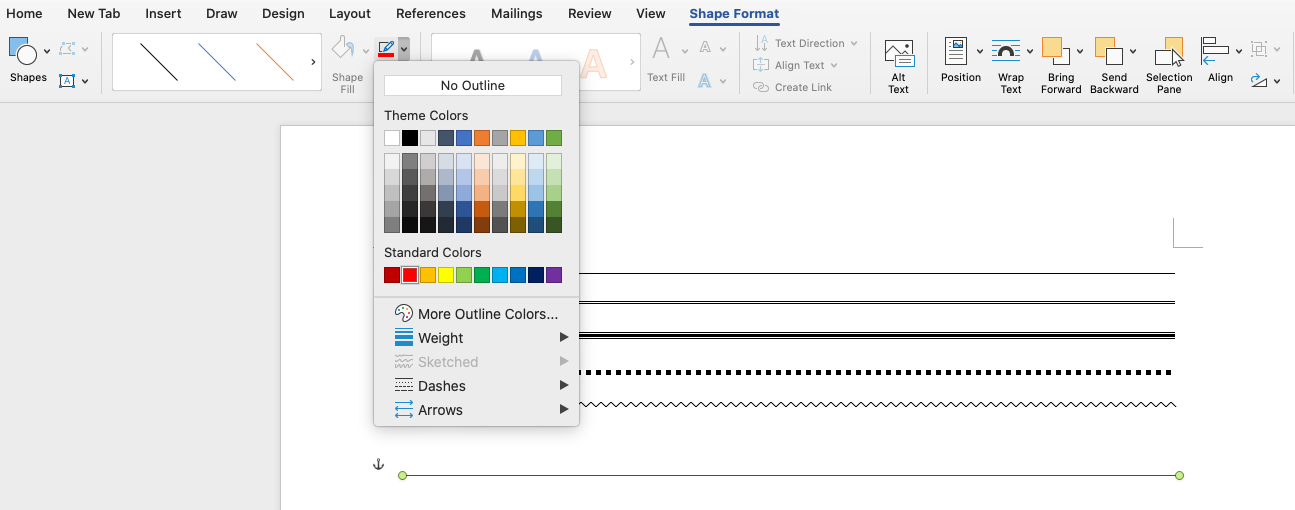Click the Draw Text Box icon
Viewport: 1295px width, 510px height.
coord(68,81)
